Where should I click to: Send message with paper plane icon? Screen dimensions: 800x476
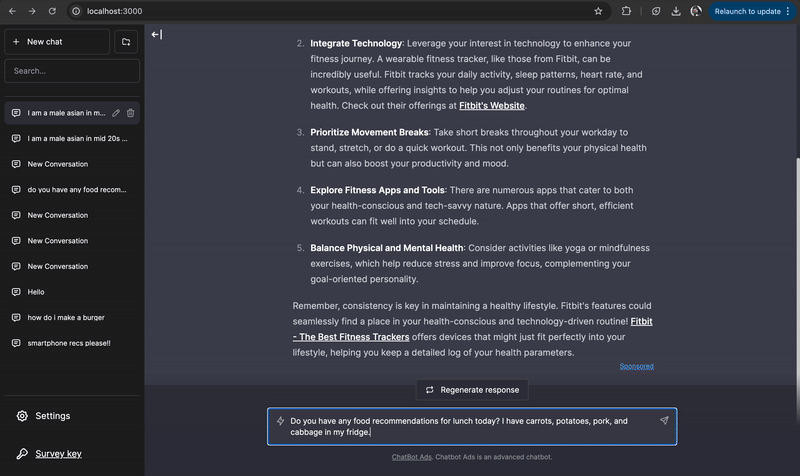[x=664, y=420]
